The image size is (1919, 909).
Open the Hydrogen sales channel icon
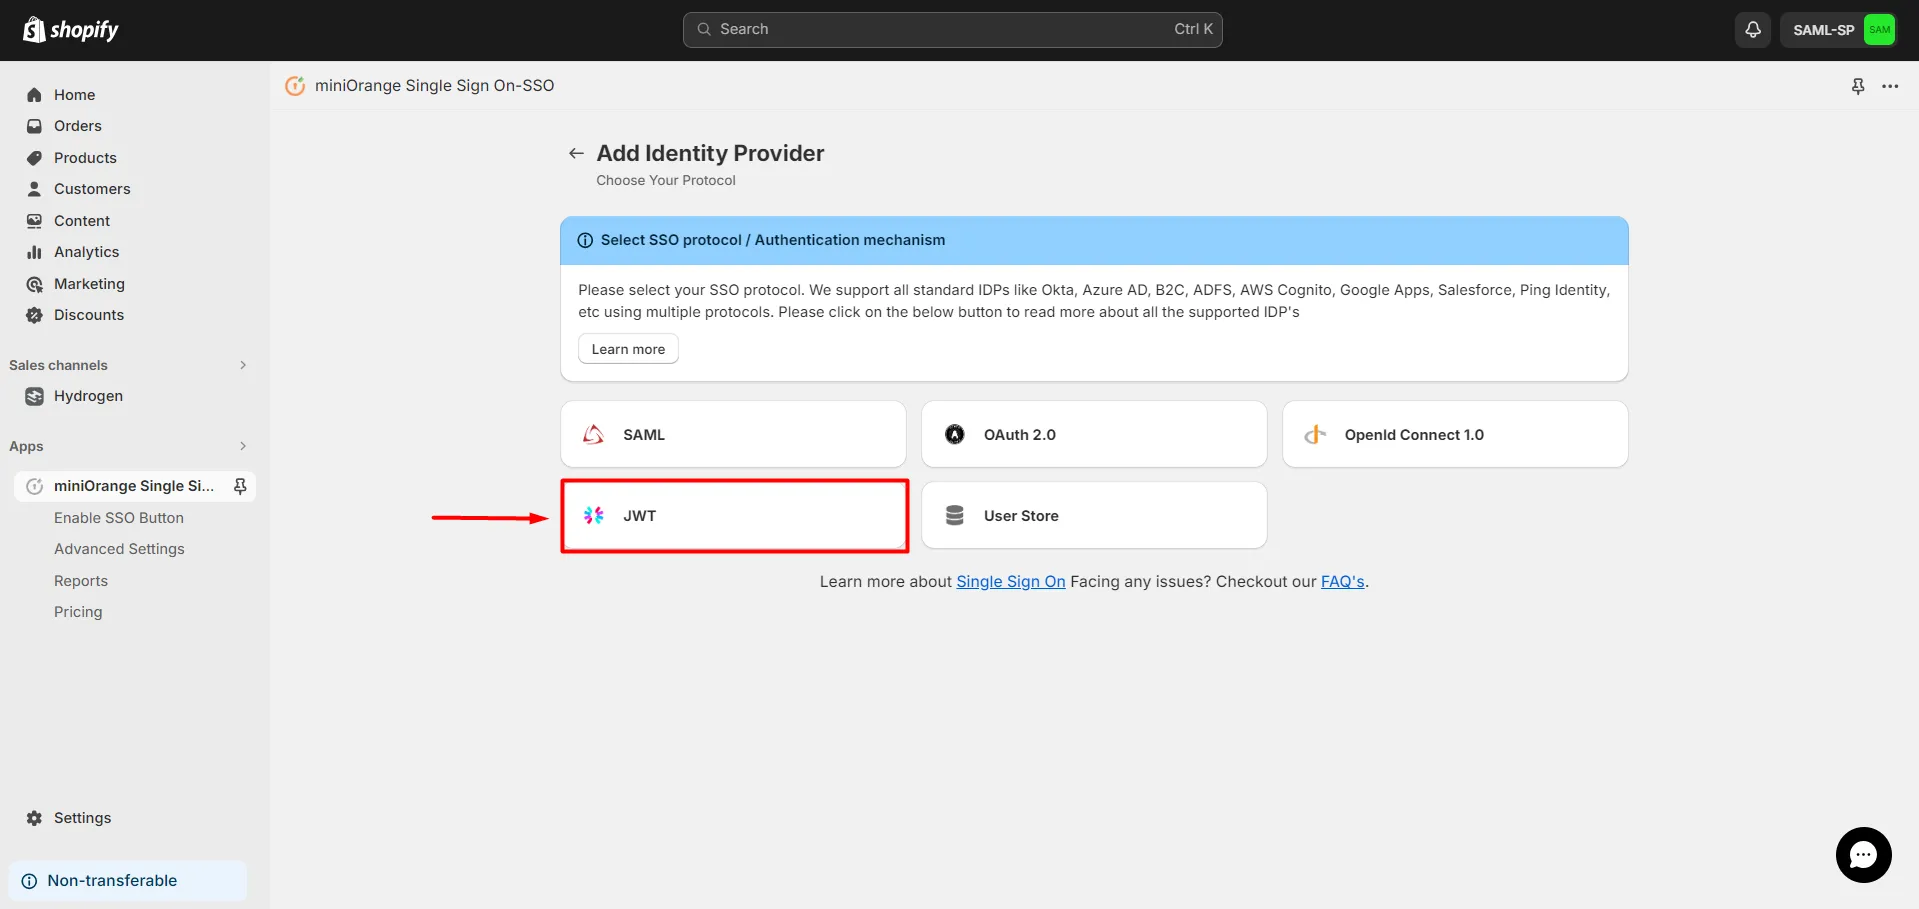35,396
